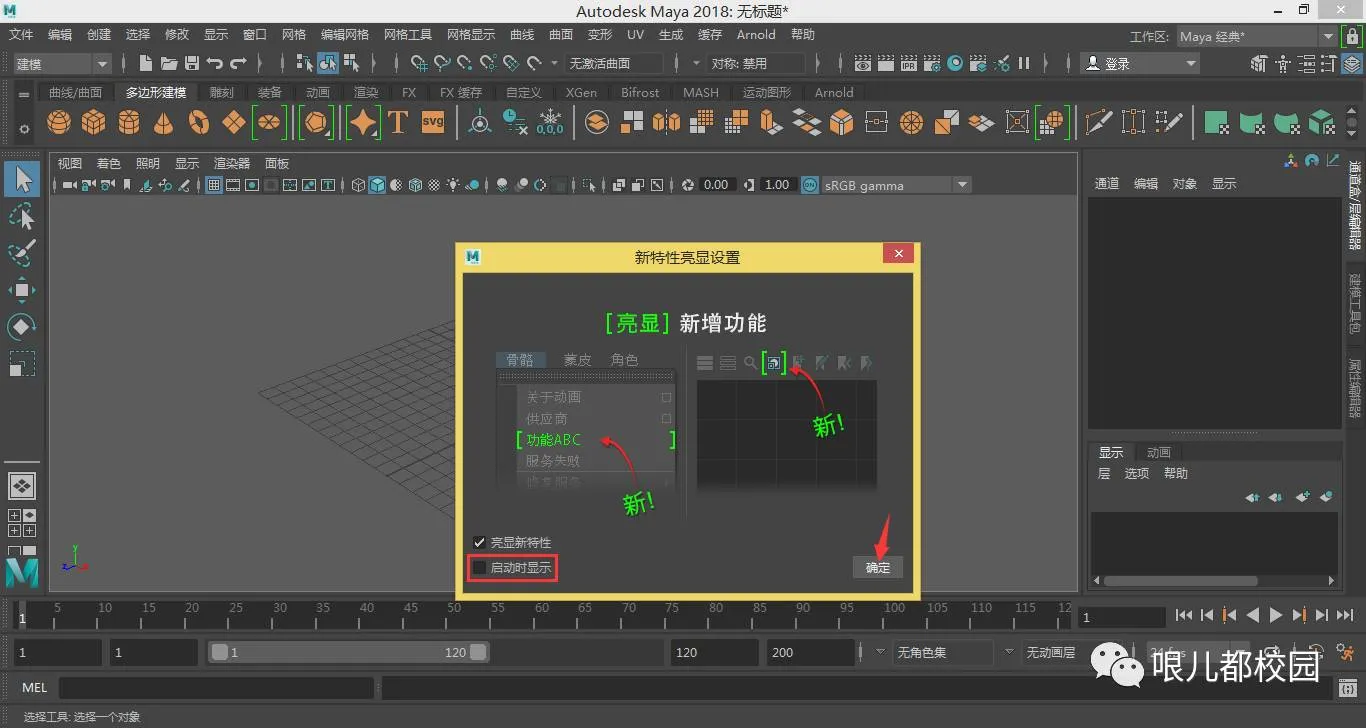This screenshot has width=1366, height=728.
Task: Check the 启动时显示 checkbox
Action: pos(479,568)
